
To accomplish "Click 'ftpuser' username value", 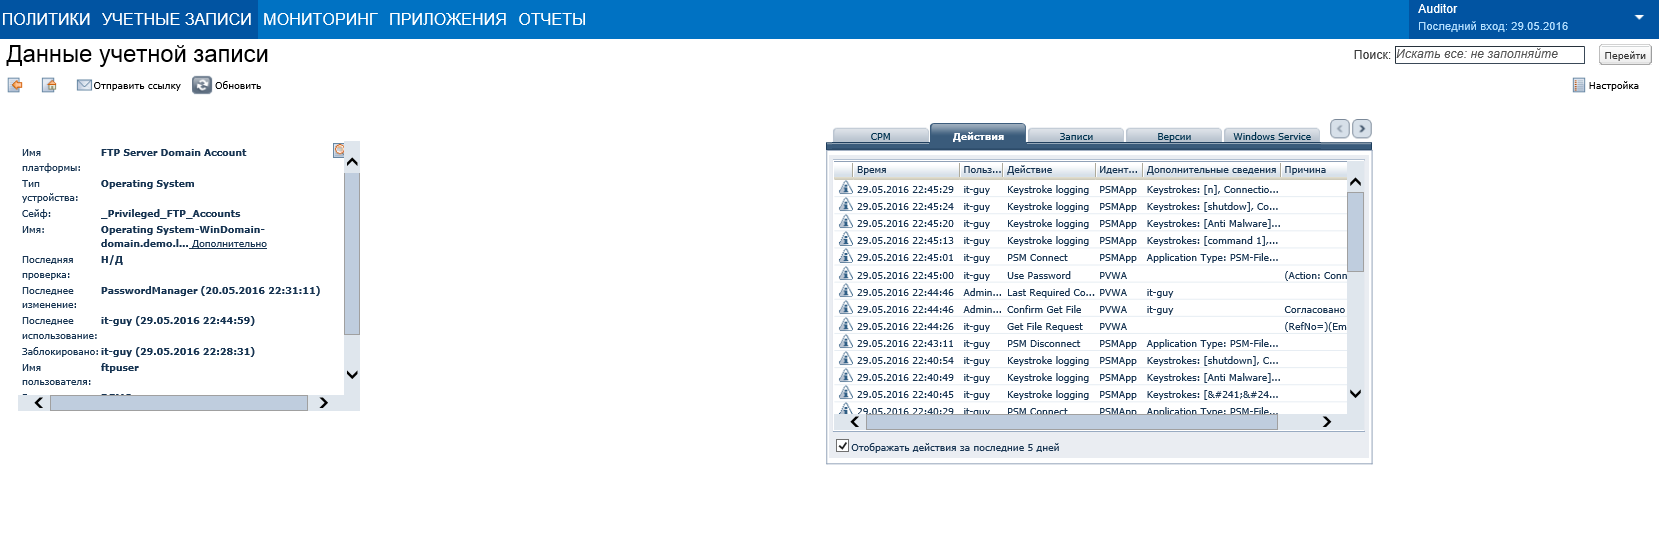I will click(x=120, y=368).
